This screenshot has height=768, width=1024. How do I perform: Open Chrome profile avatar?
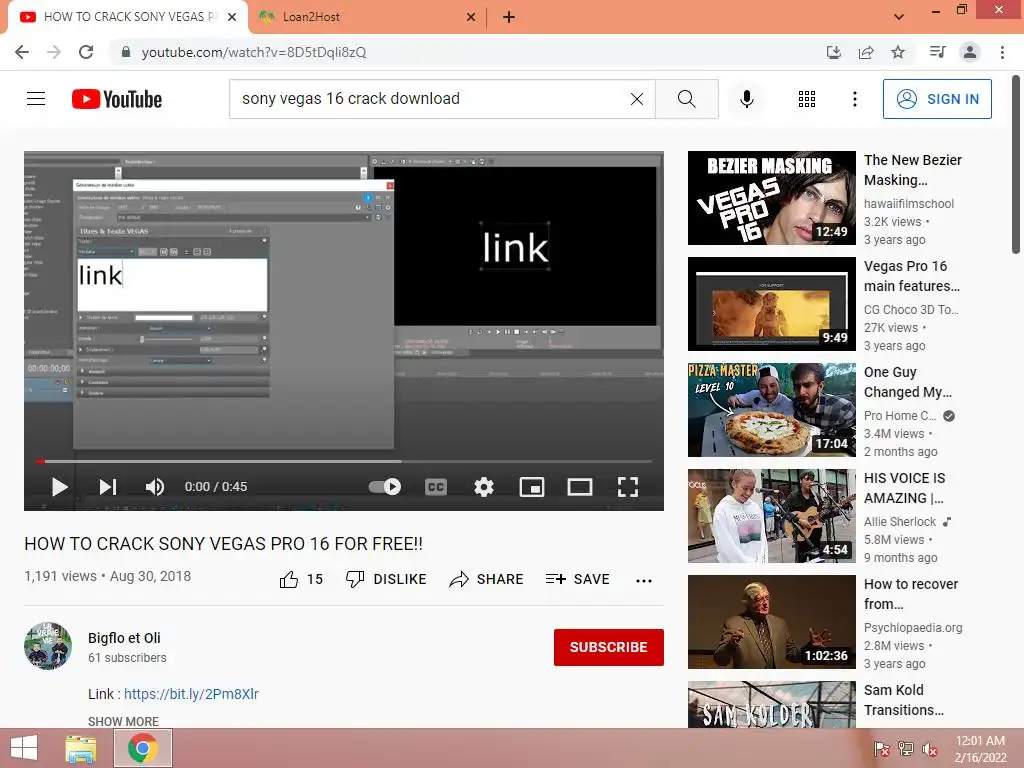[970, 52]
